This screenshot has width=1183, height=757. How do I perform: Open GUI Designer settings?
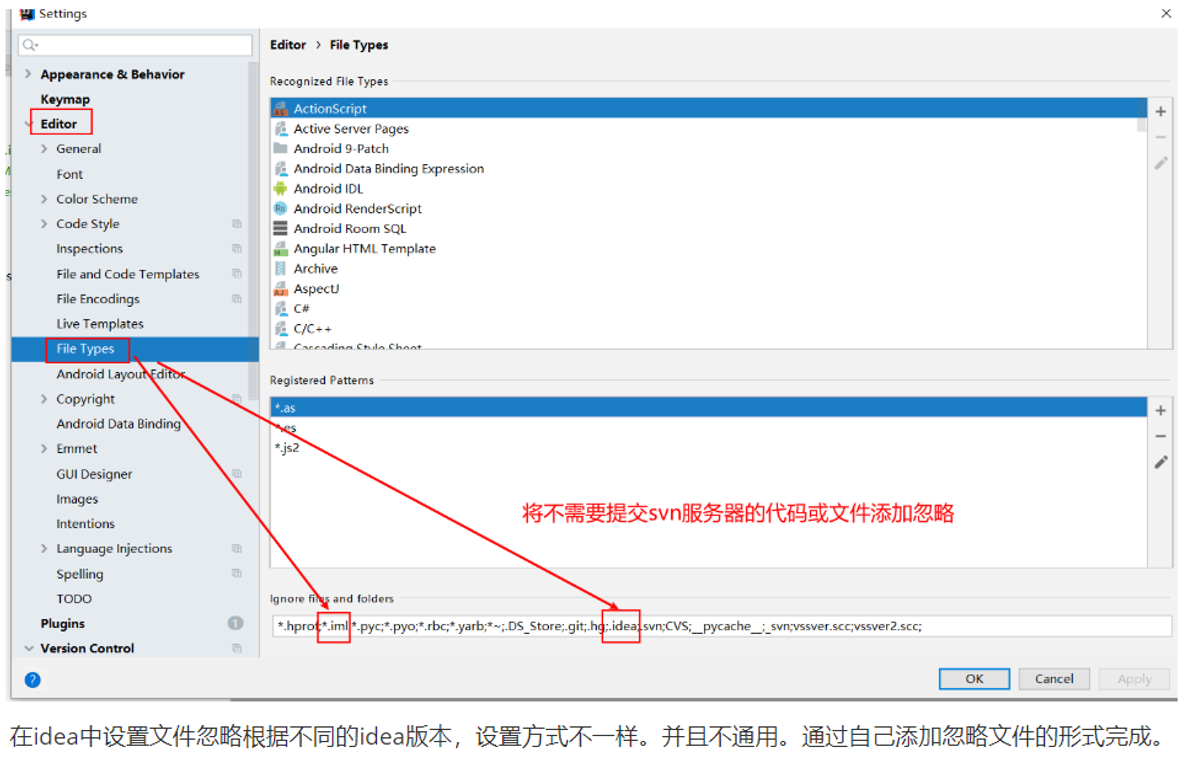point(94,474)
